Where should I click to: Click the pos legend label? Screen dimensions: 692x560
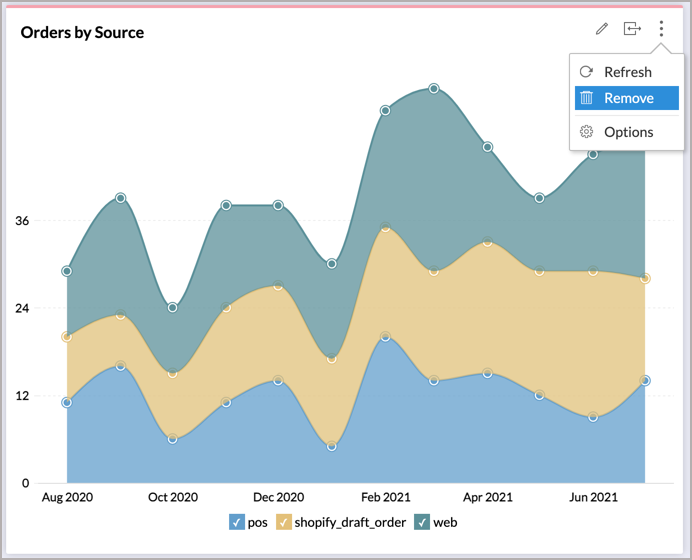click(x=257, y=522)
